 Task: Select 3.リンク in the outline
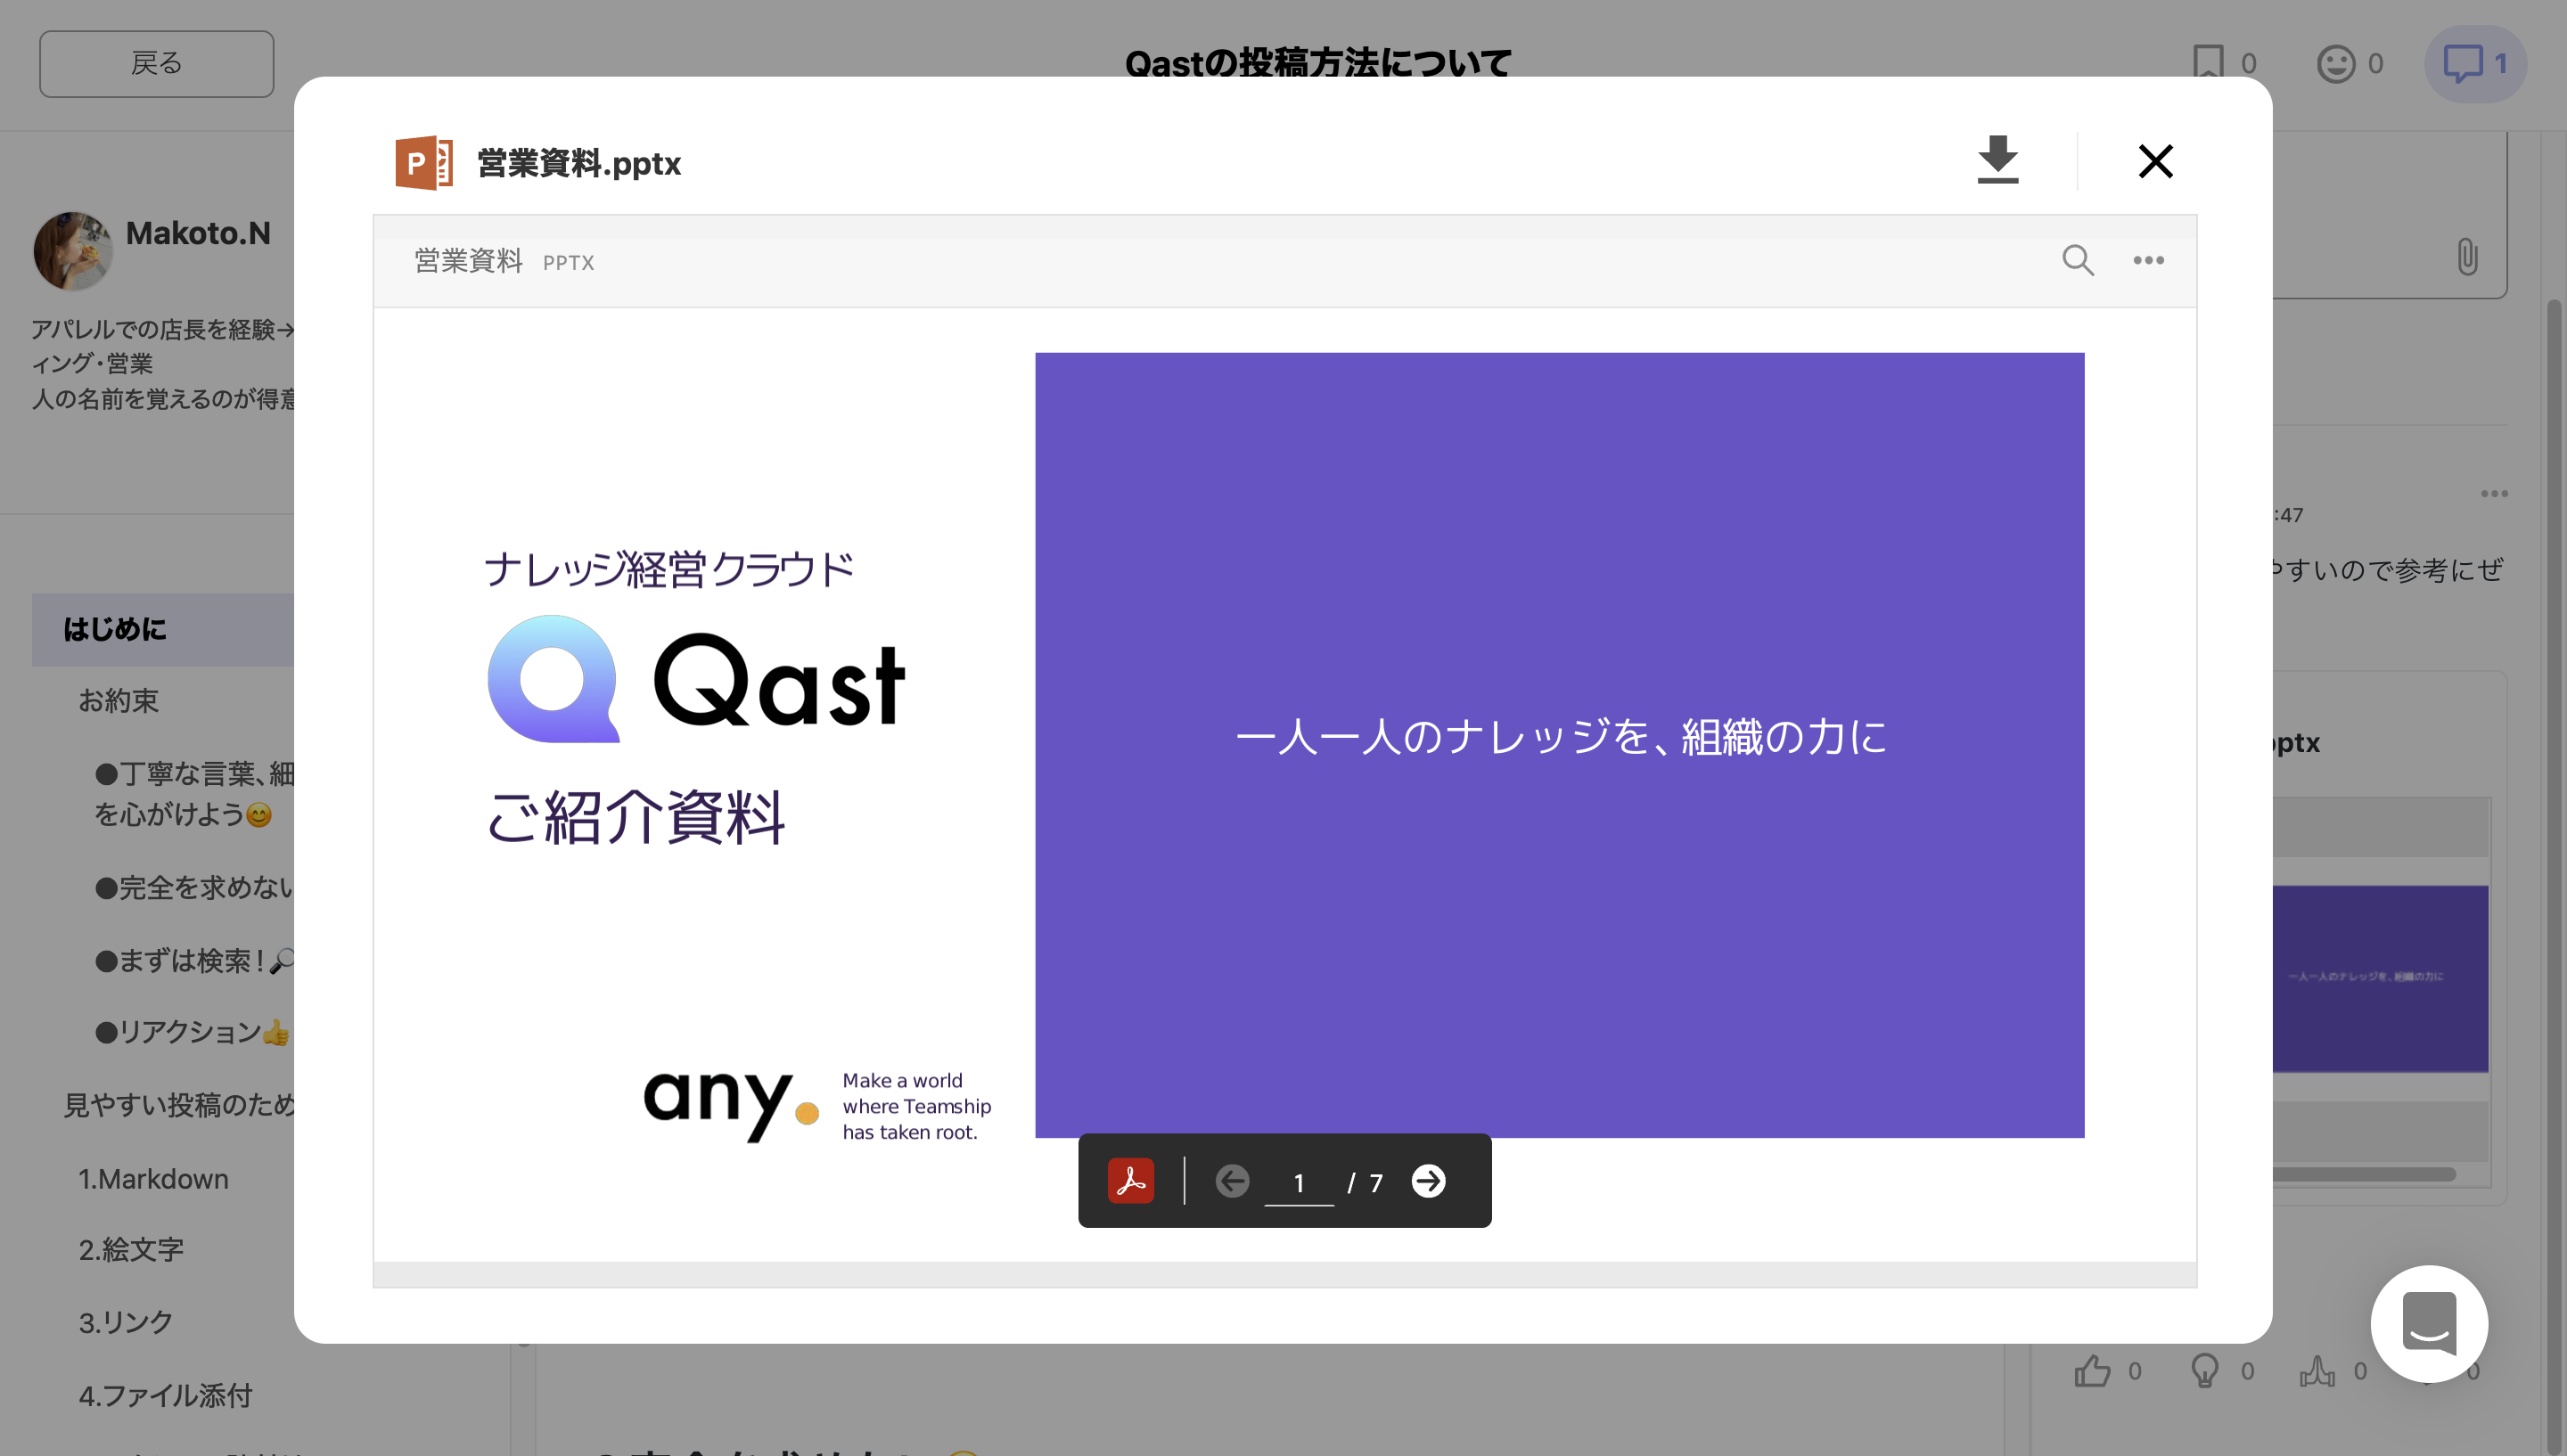pyautogui.click(x=126, y=1322)
